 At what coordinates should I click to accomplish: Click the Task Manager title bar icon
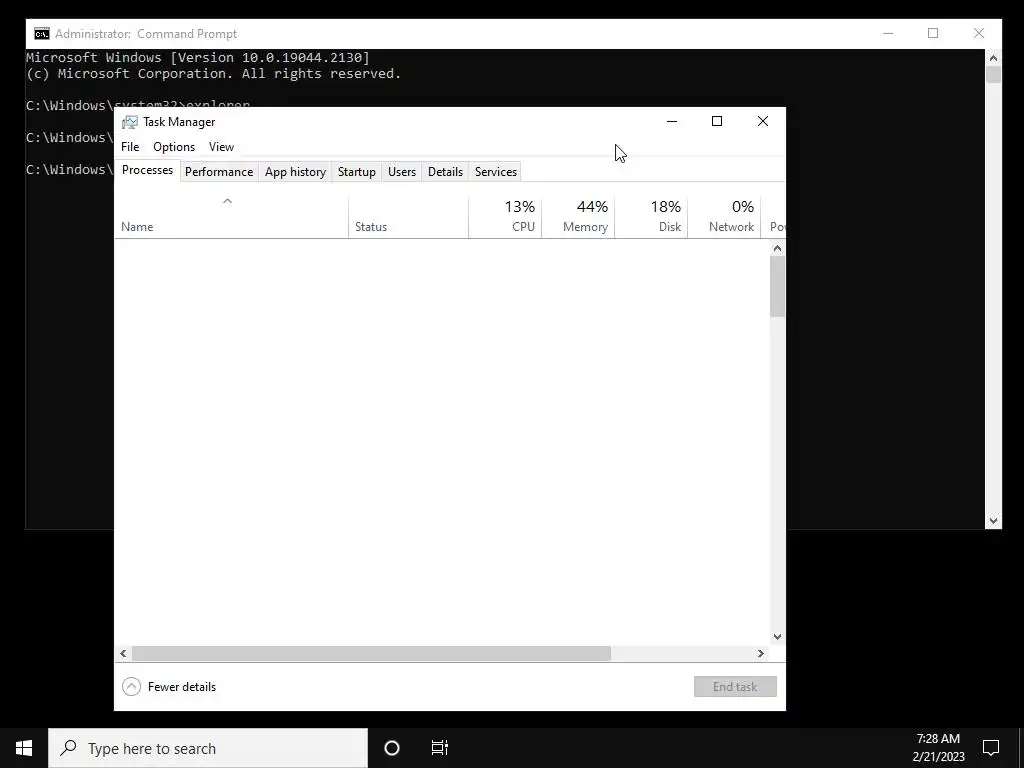point(130,122)
